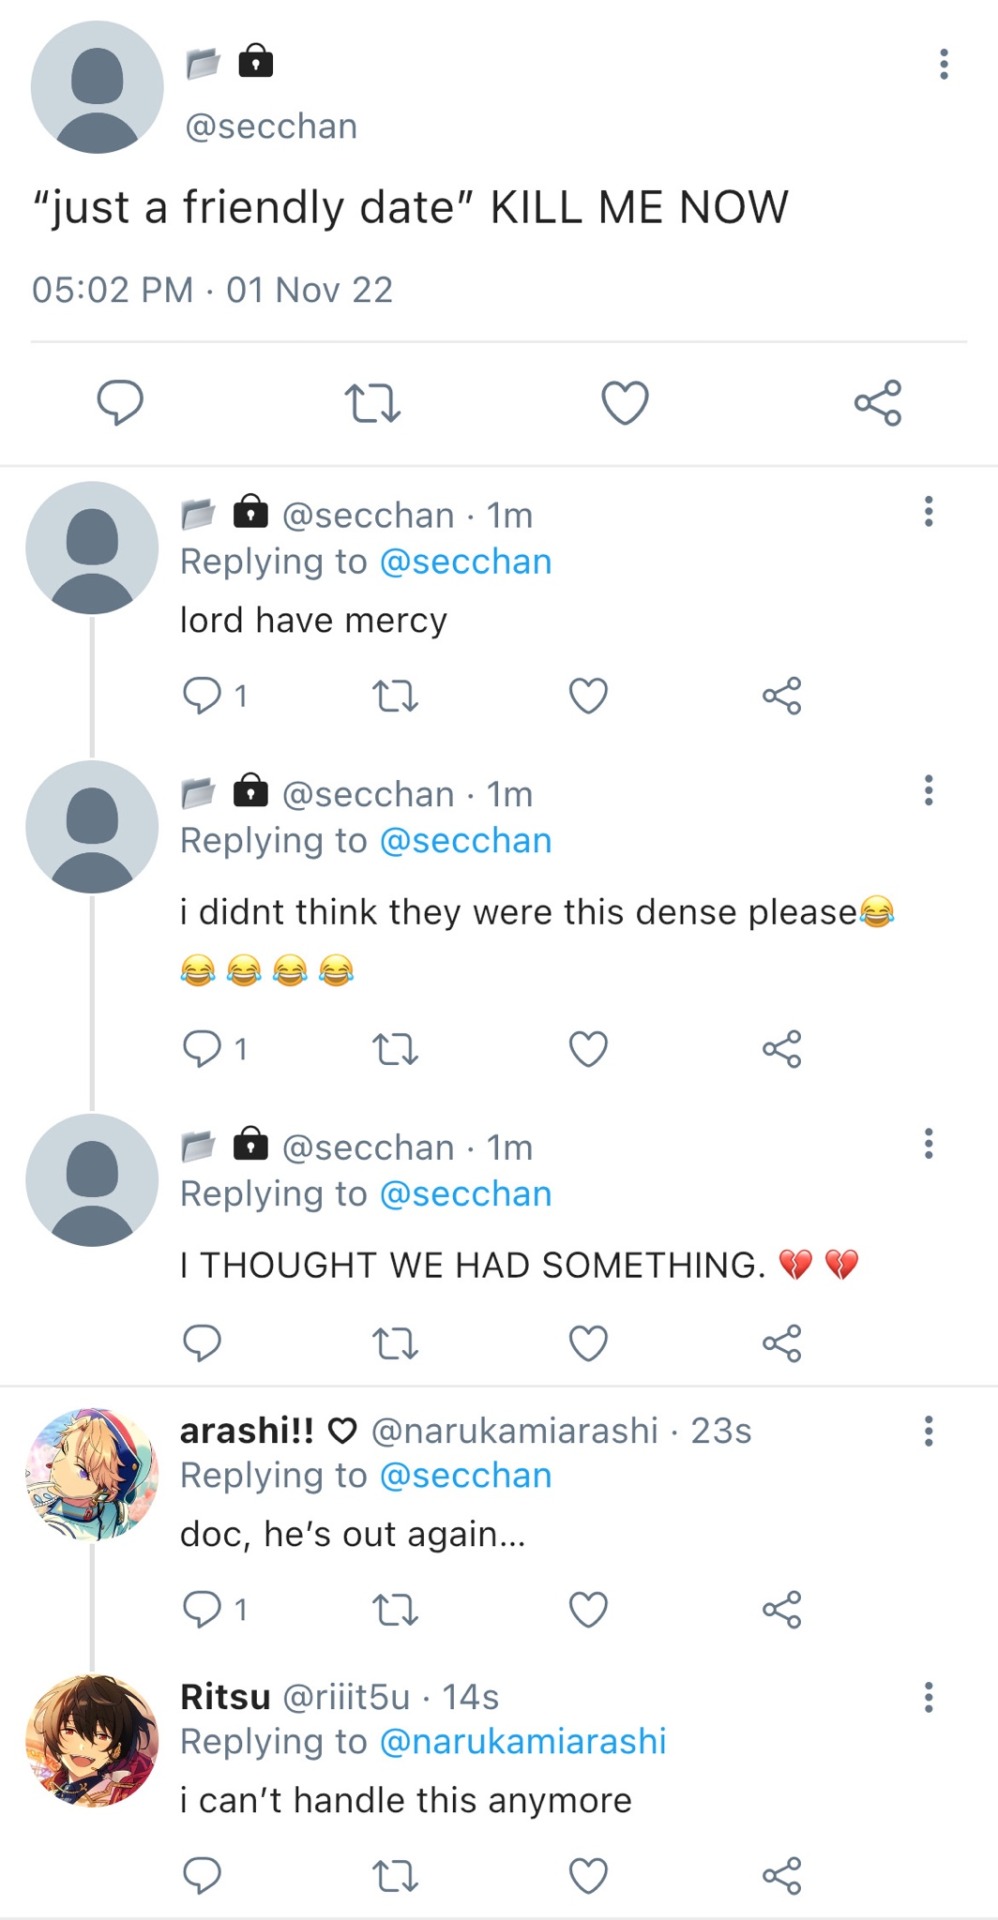Viewport: 998px width, 1920px height.
Task: Like the "just a friendly date" main tweet
Action: (x=625, y=403)
